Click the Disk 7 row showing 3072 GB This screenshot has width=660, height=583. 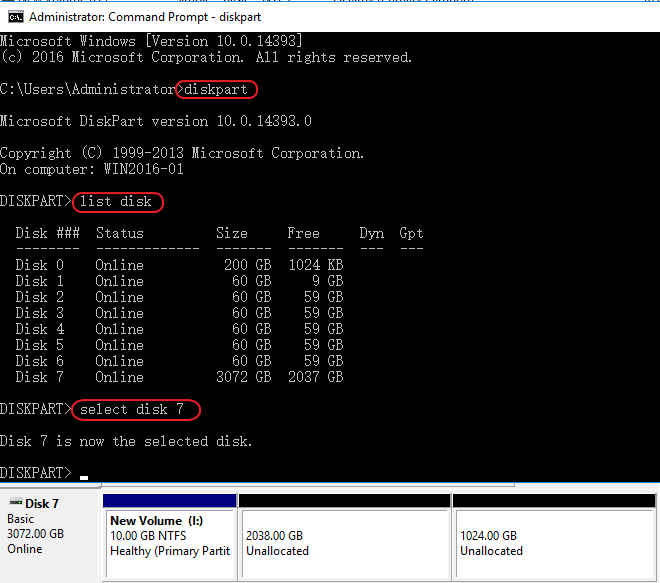(180, 377)
